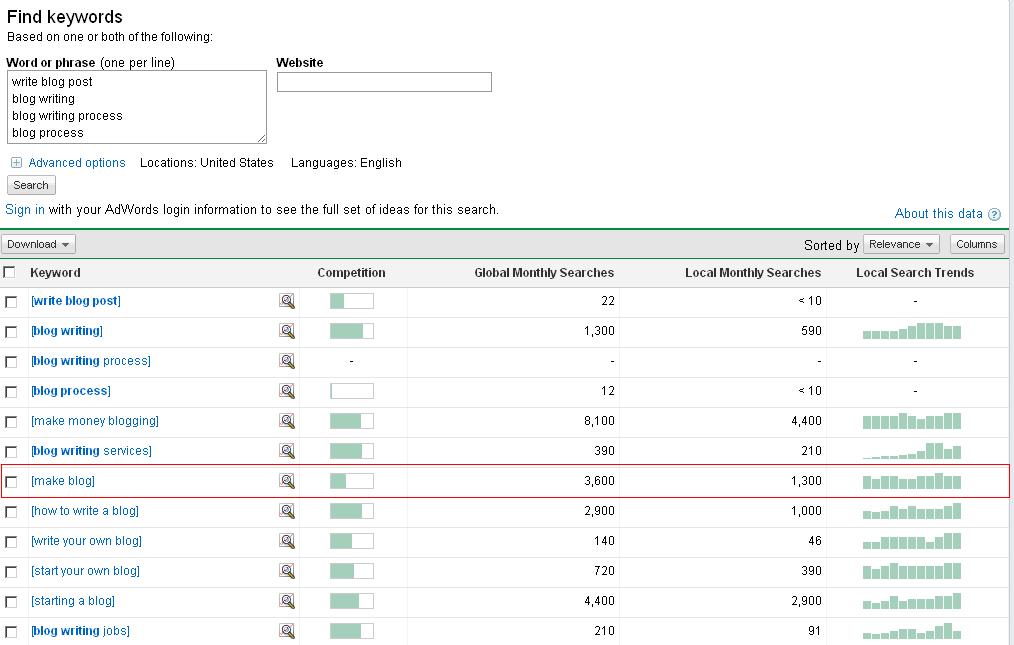Click magnifier icon beside 'write blog post'
This screenshot has width=1014, height=645.
pyautogui.click(x=287, y=301)
